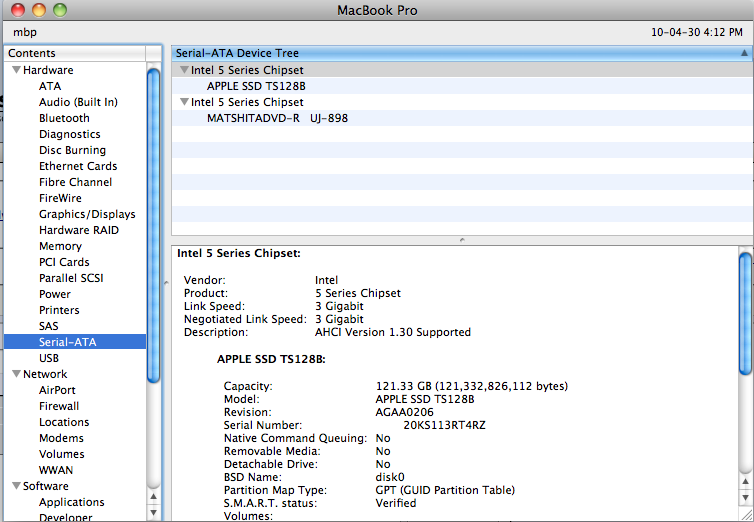The height and width of the screenshot is (522, 754).
Task: Select Volumes under Network
Action: pos(62,454)
